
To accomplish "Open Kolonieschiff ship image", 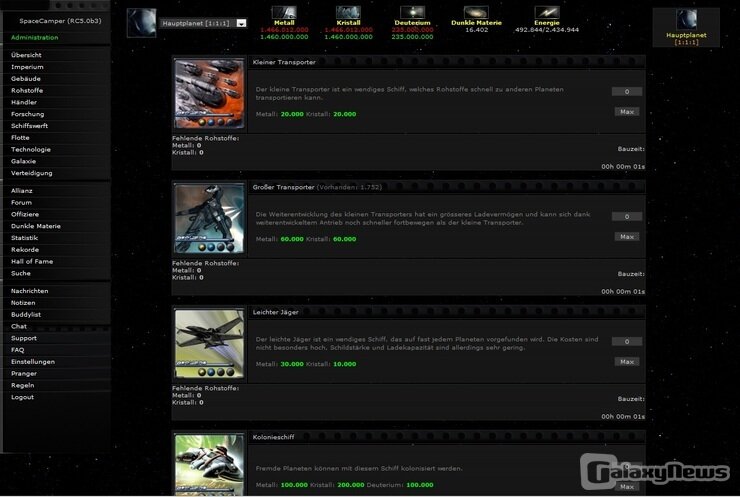I will point(209,464).
